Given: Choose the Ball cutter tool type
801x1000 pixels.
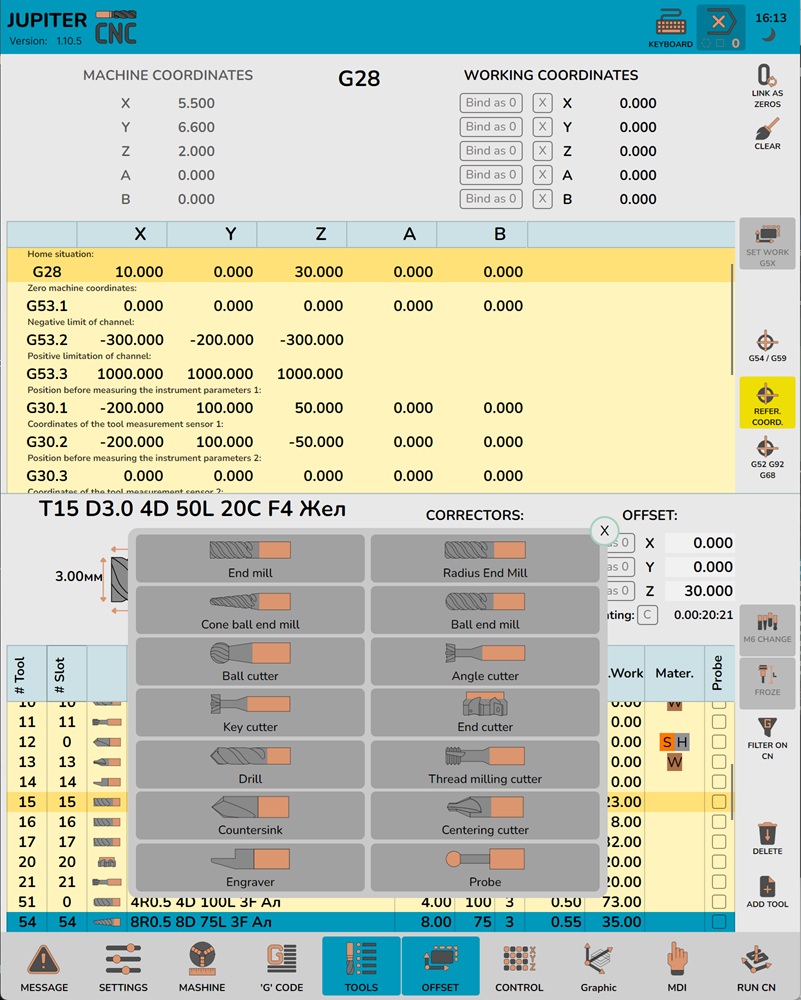Looking at the screenshot, I should pyautogui.click(x=250, y=661).
